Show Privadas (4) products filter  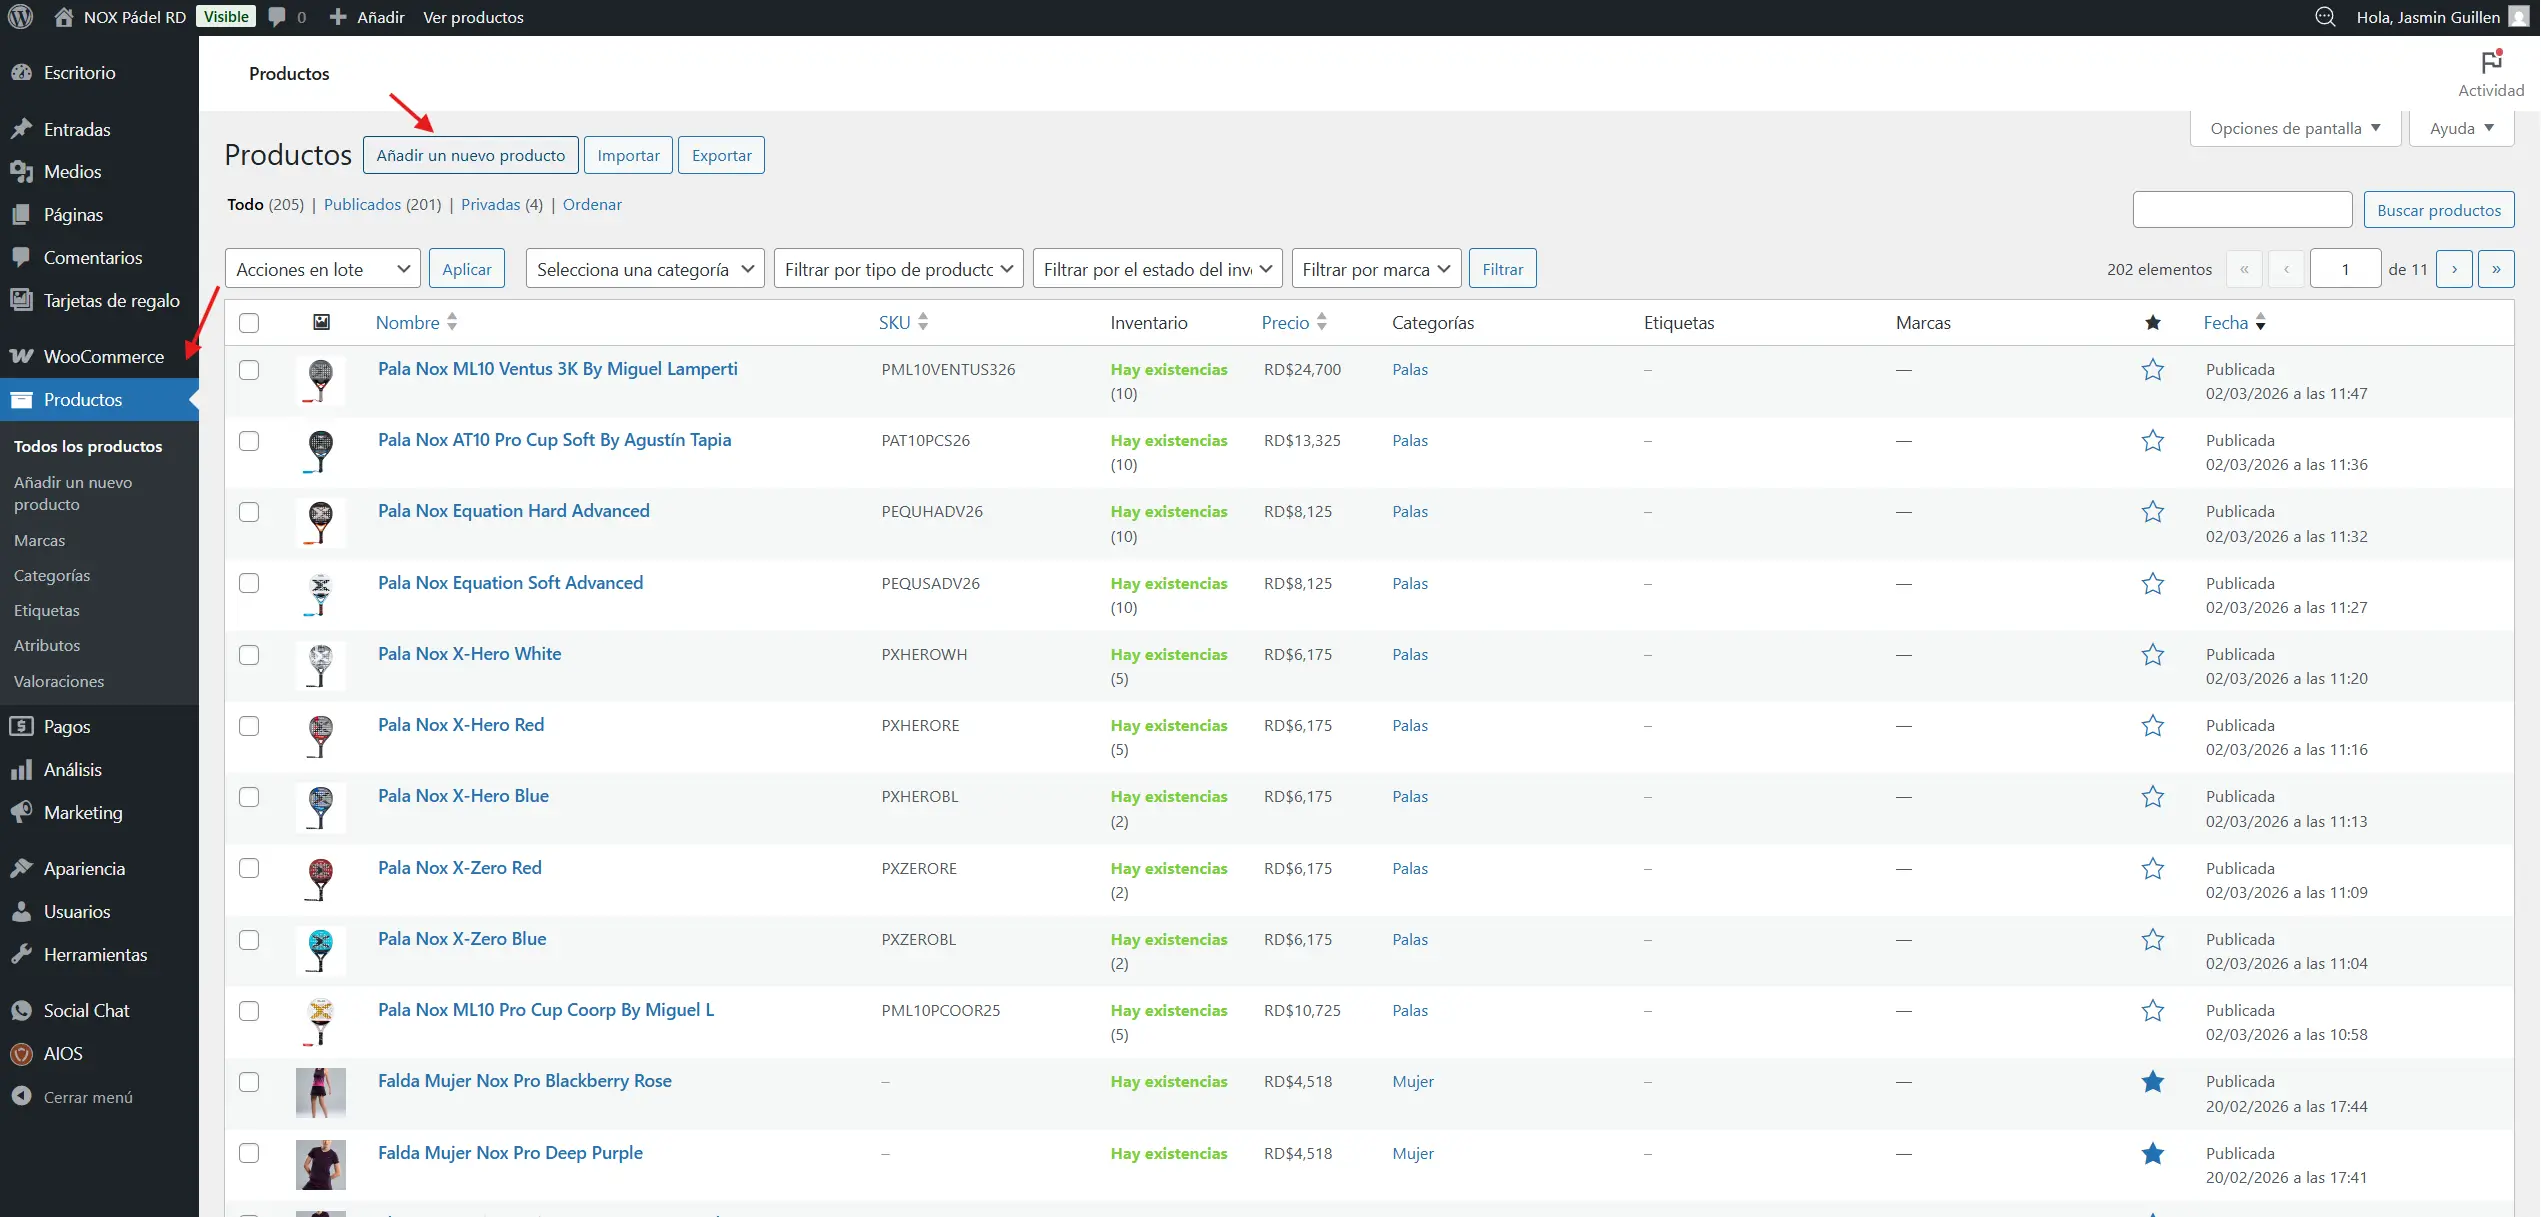coord(501,204)
